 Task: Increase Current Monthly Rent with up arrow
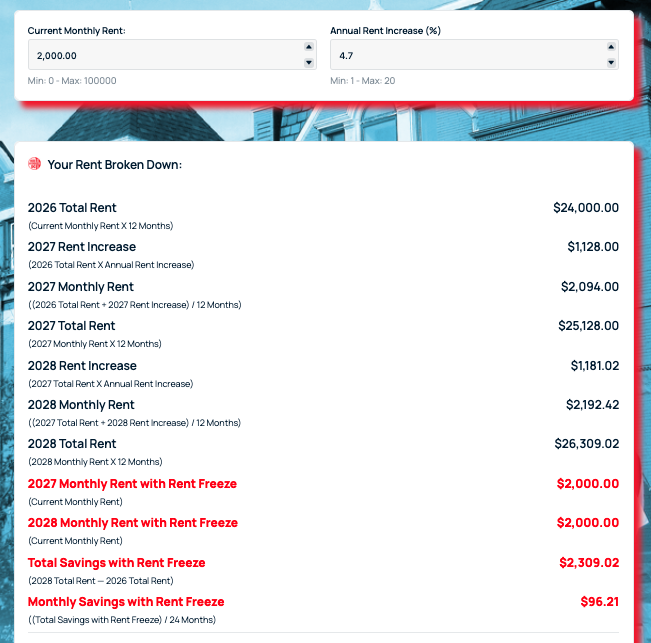[x=308, y=47]
